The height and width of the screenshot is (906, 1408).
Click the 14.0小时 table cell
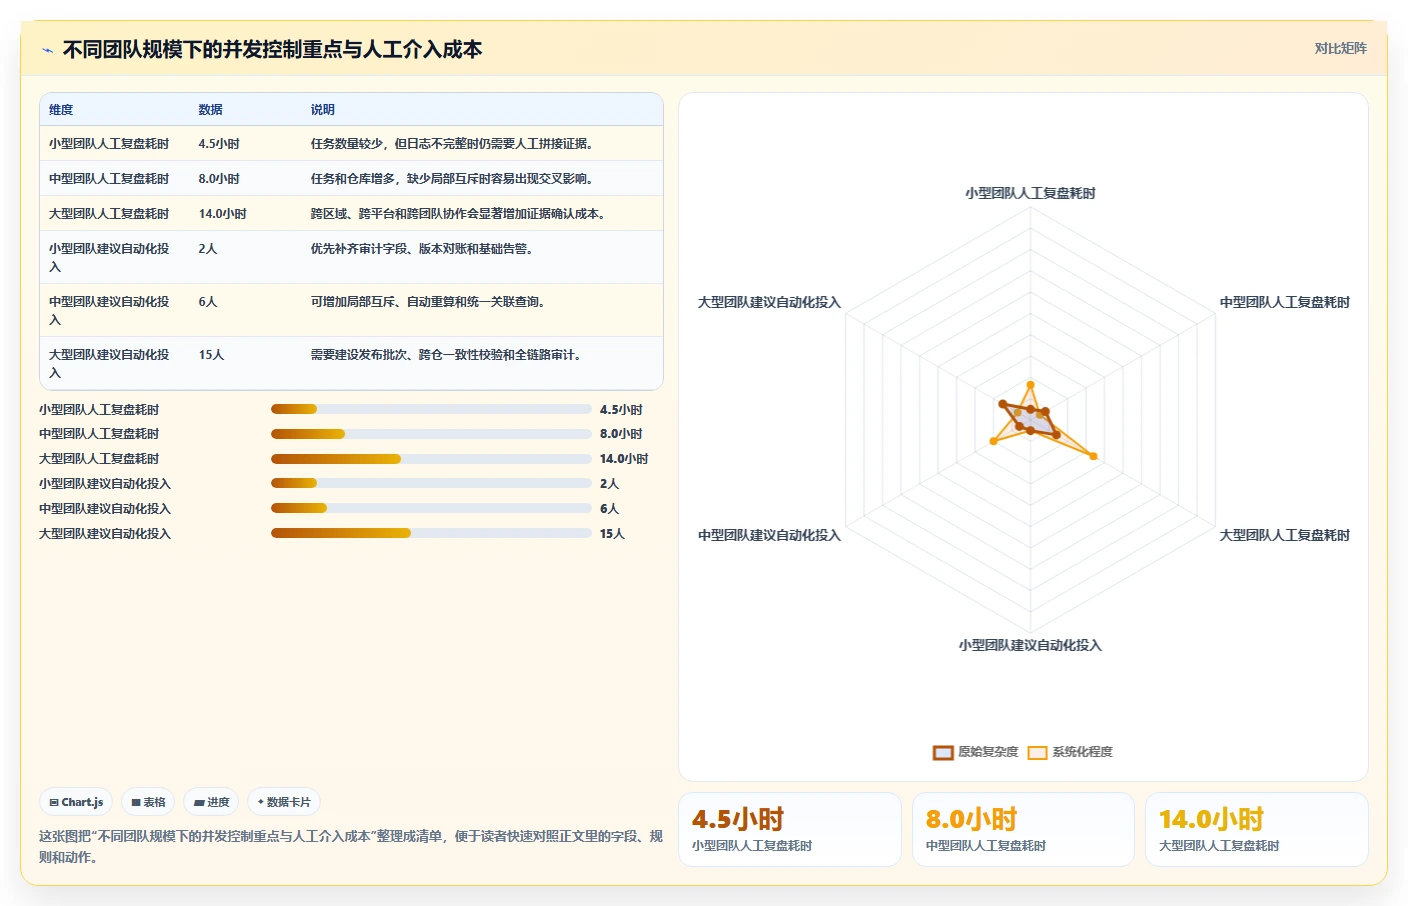click(x=222, y=214)
